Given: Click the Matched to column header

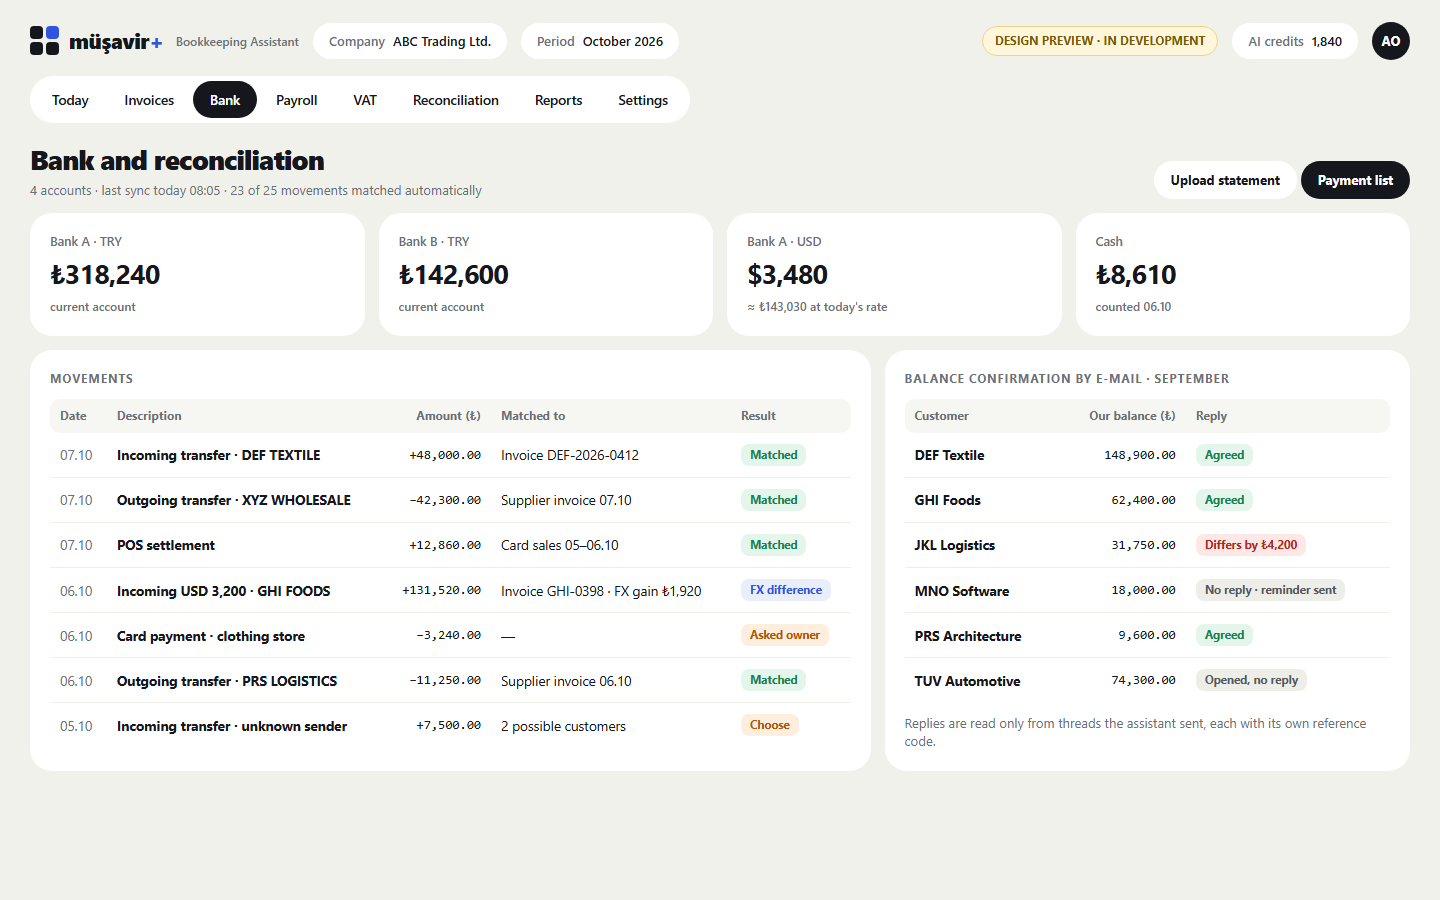Looking at the screenshot, I should click(x=533, y=416).
